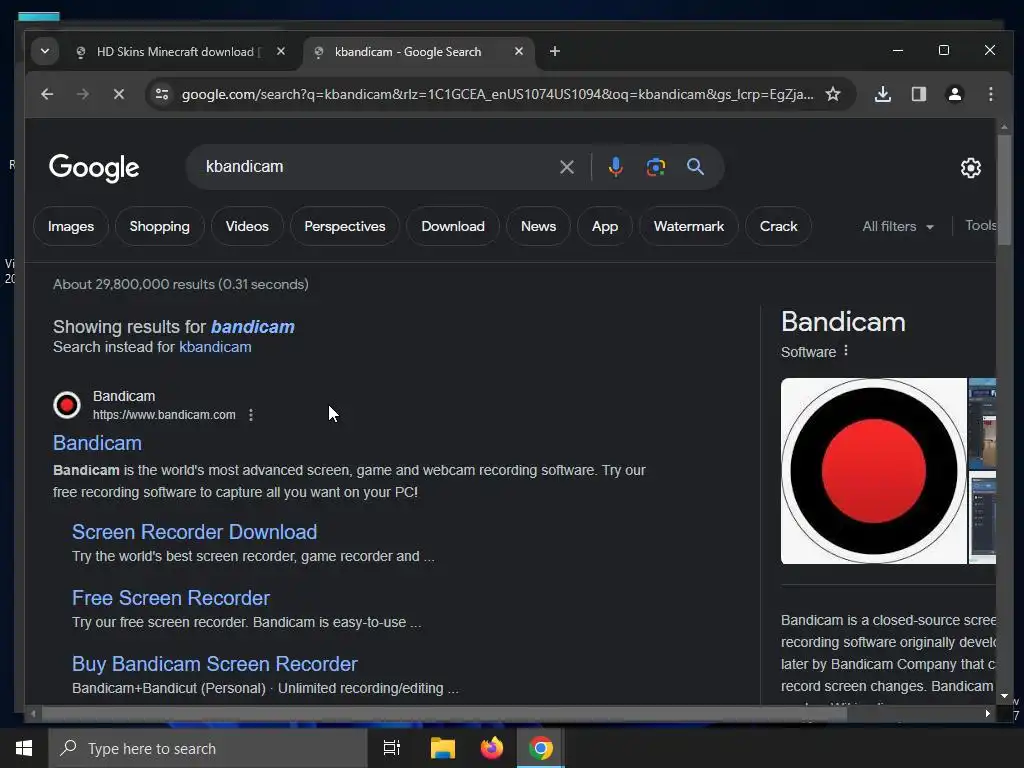Open Free Screen Recorder sitelink
Viewport: 1024px width, 768px height.
pyautogui.click(x=170, y=598)
